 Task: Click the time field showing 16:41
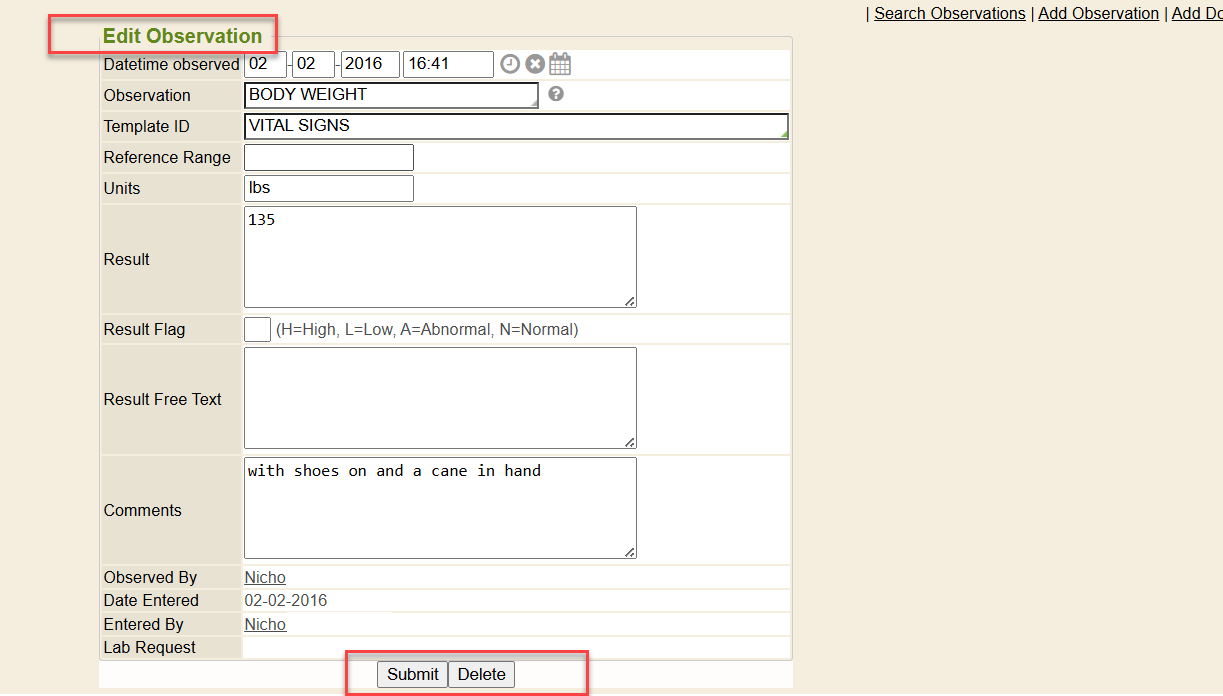pos(448,64)
